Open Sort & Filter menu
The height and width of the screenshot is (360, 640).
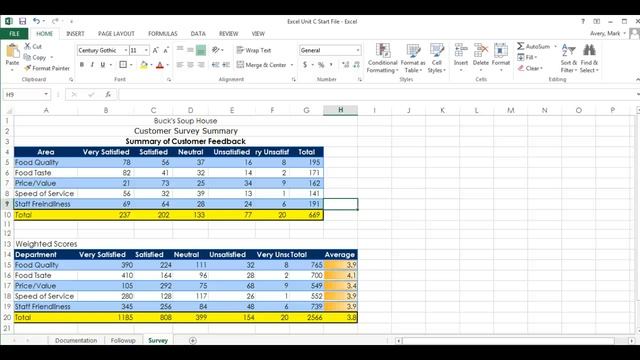click(569, 58)
